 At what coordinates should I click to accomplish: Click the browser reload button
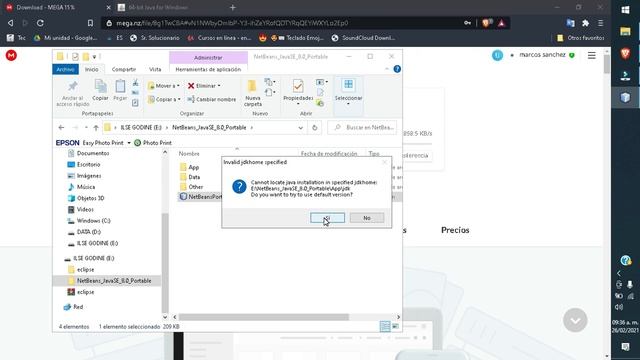pyautogui.click(x=40, y=23)
